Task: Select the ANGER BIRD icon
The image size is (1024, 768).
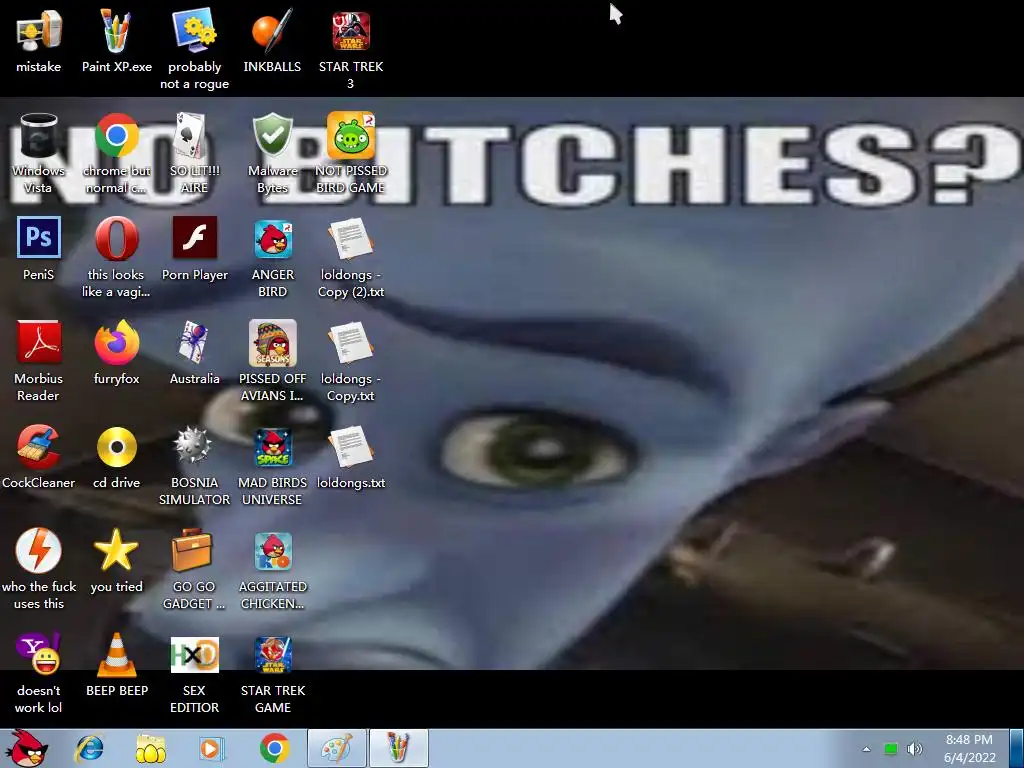Action: point(272,238)
